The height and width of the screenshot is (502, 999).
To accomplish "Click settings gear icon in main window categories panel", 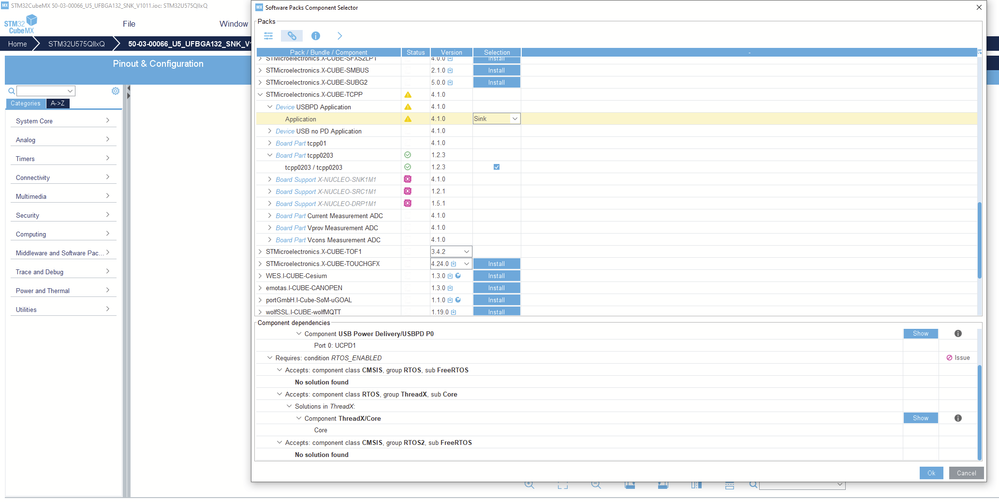I will click(115, 91).
